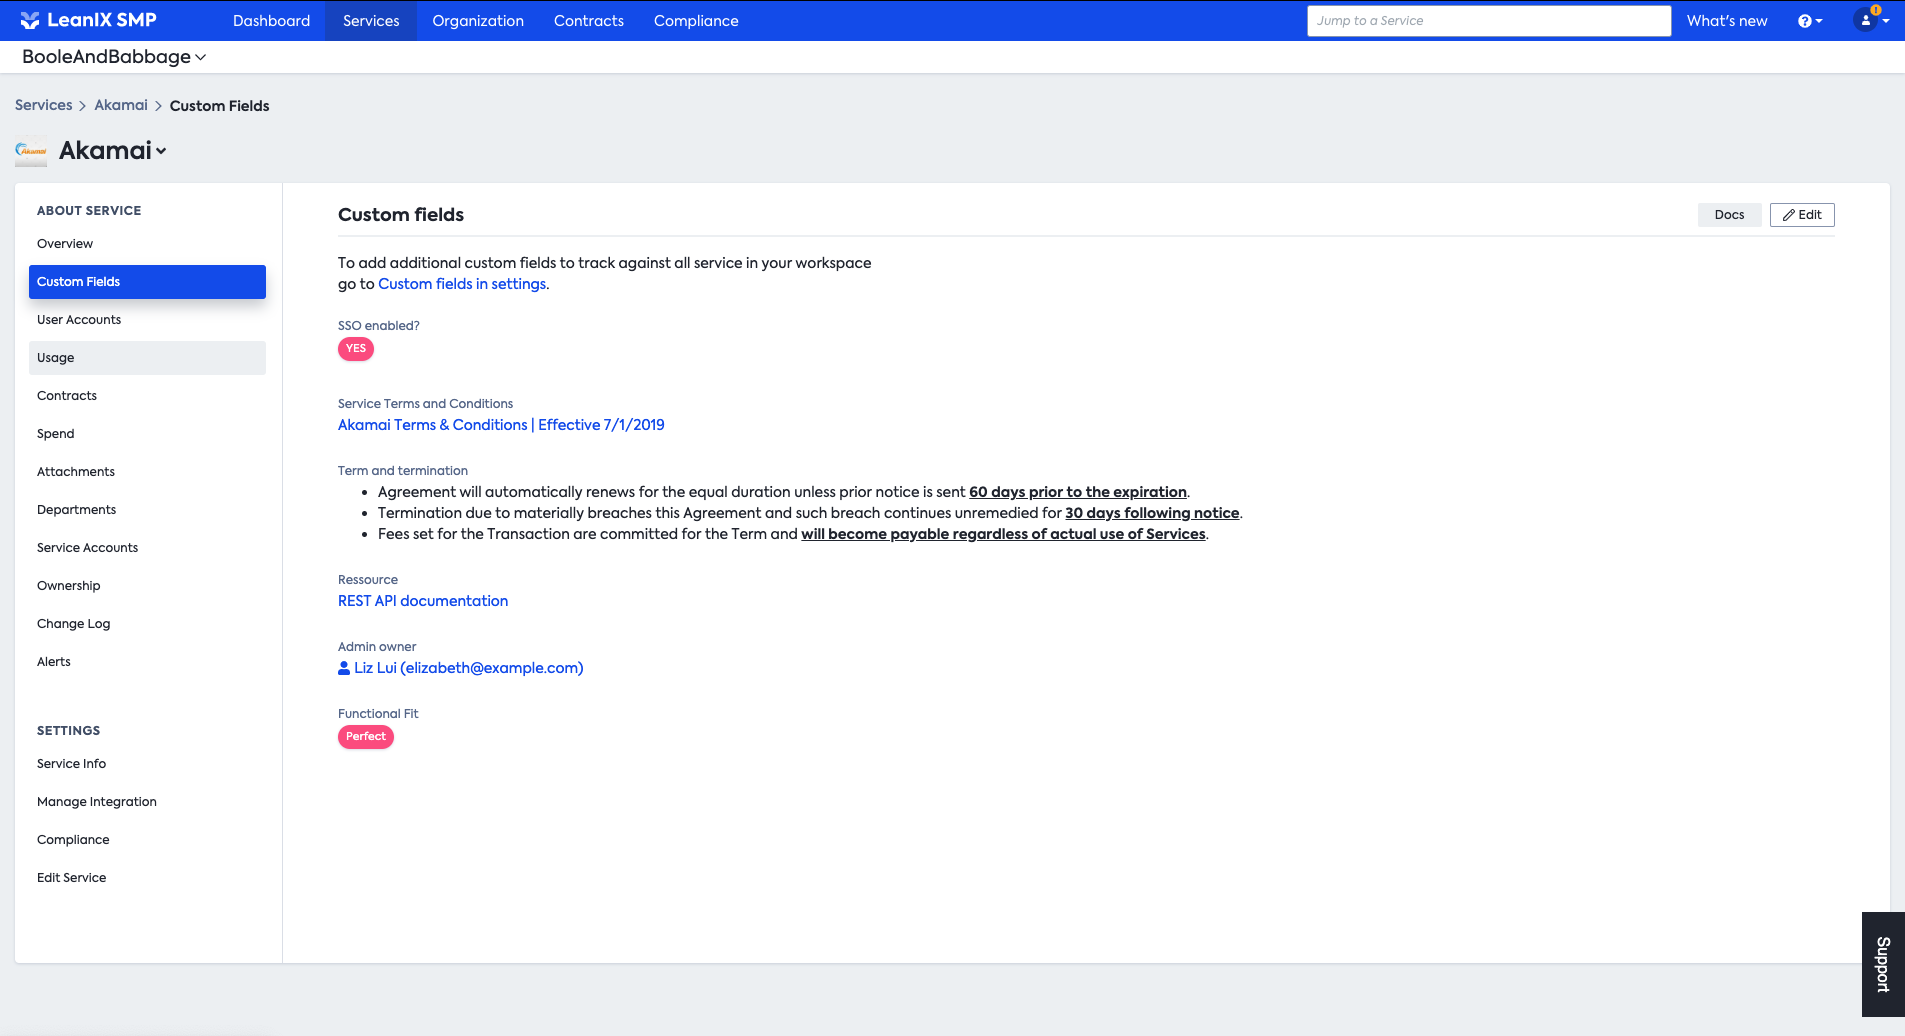The width and height of the screenshot is (1905, 1036).
Task: Click the Akamai breadcrumb link
Action: click(121, 105)
